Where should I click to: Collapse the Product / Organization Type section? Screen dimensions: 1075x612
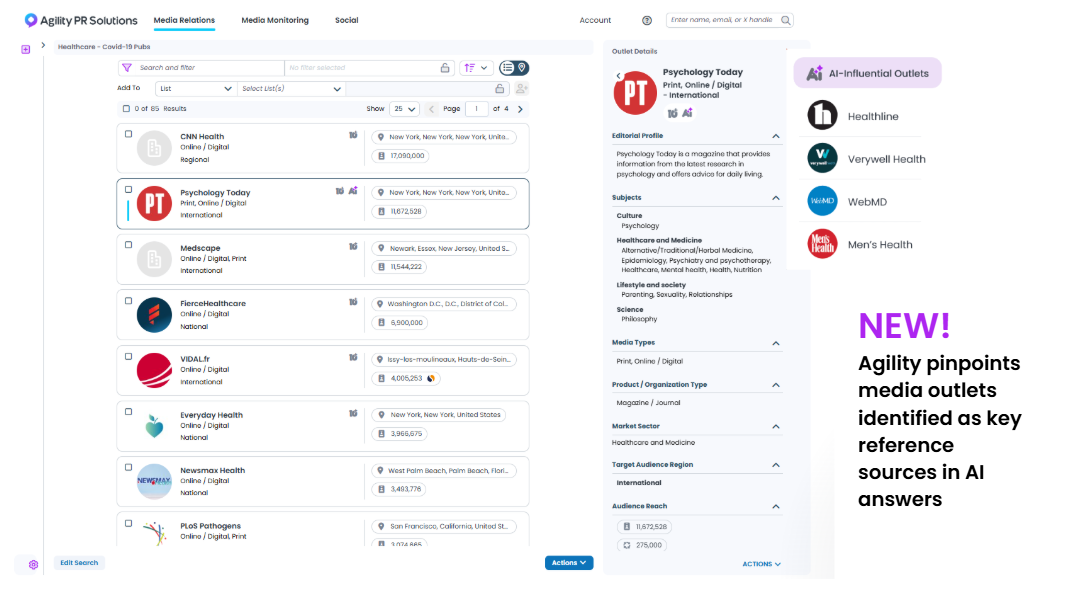coord(776,385)
